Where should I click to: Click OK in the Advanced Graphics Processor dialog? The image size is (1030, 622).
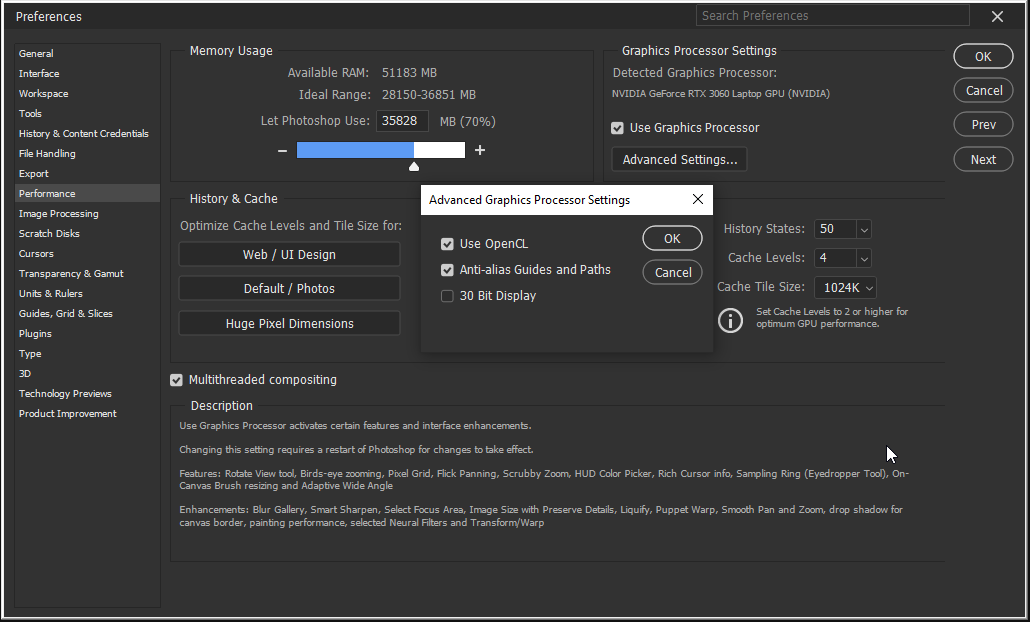672,238
